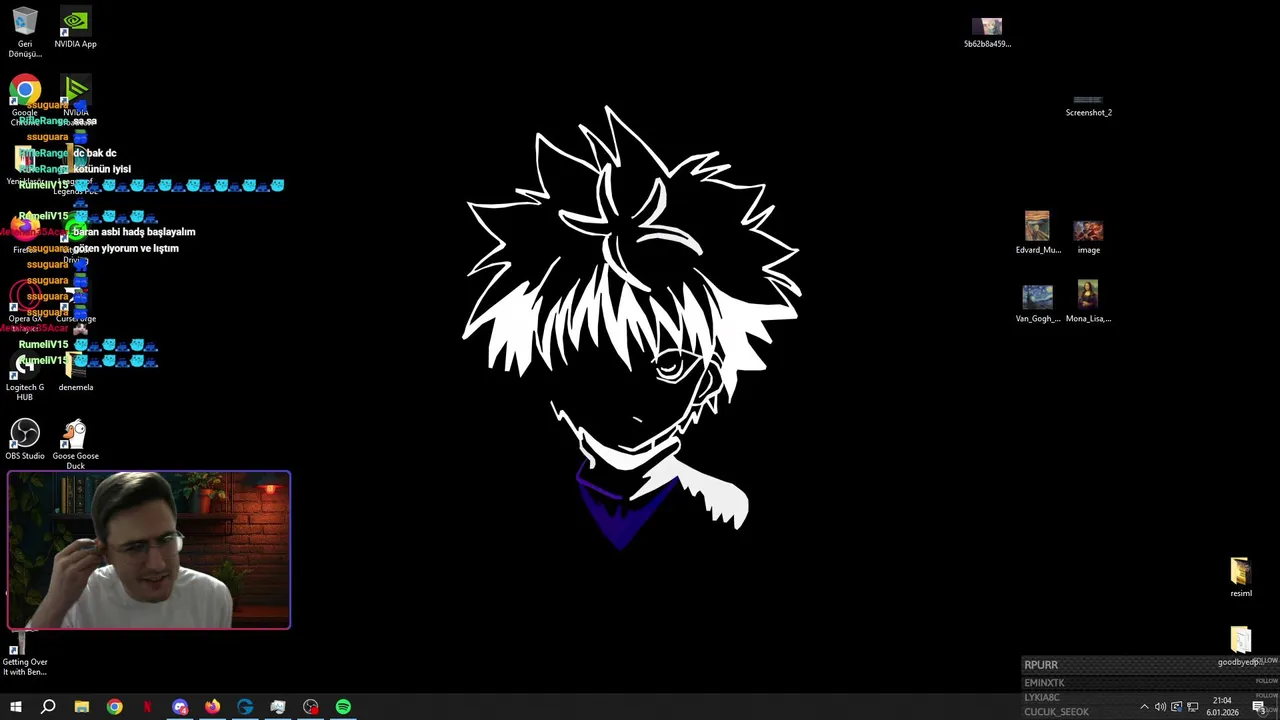Click the streamer webcam overlay
Screen dimensions: 1280x720
[x=149, y=550]
